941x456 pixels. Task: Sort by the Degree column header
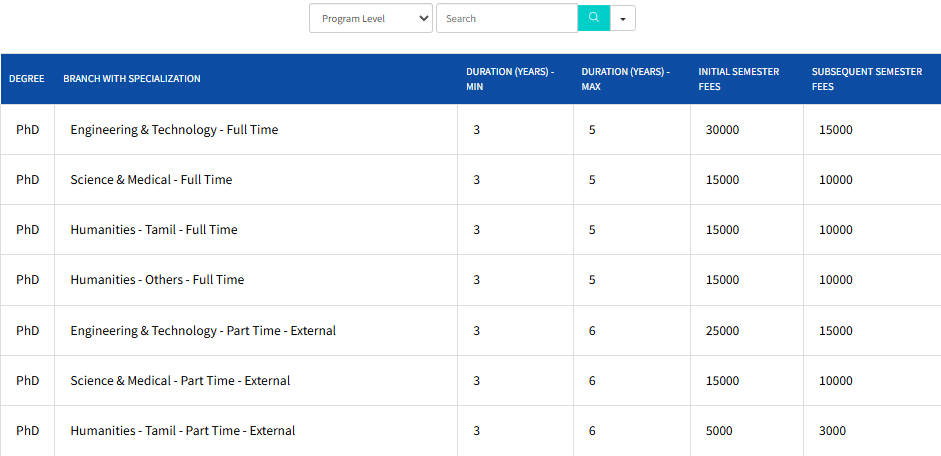[27, 79]
